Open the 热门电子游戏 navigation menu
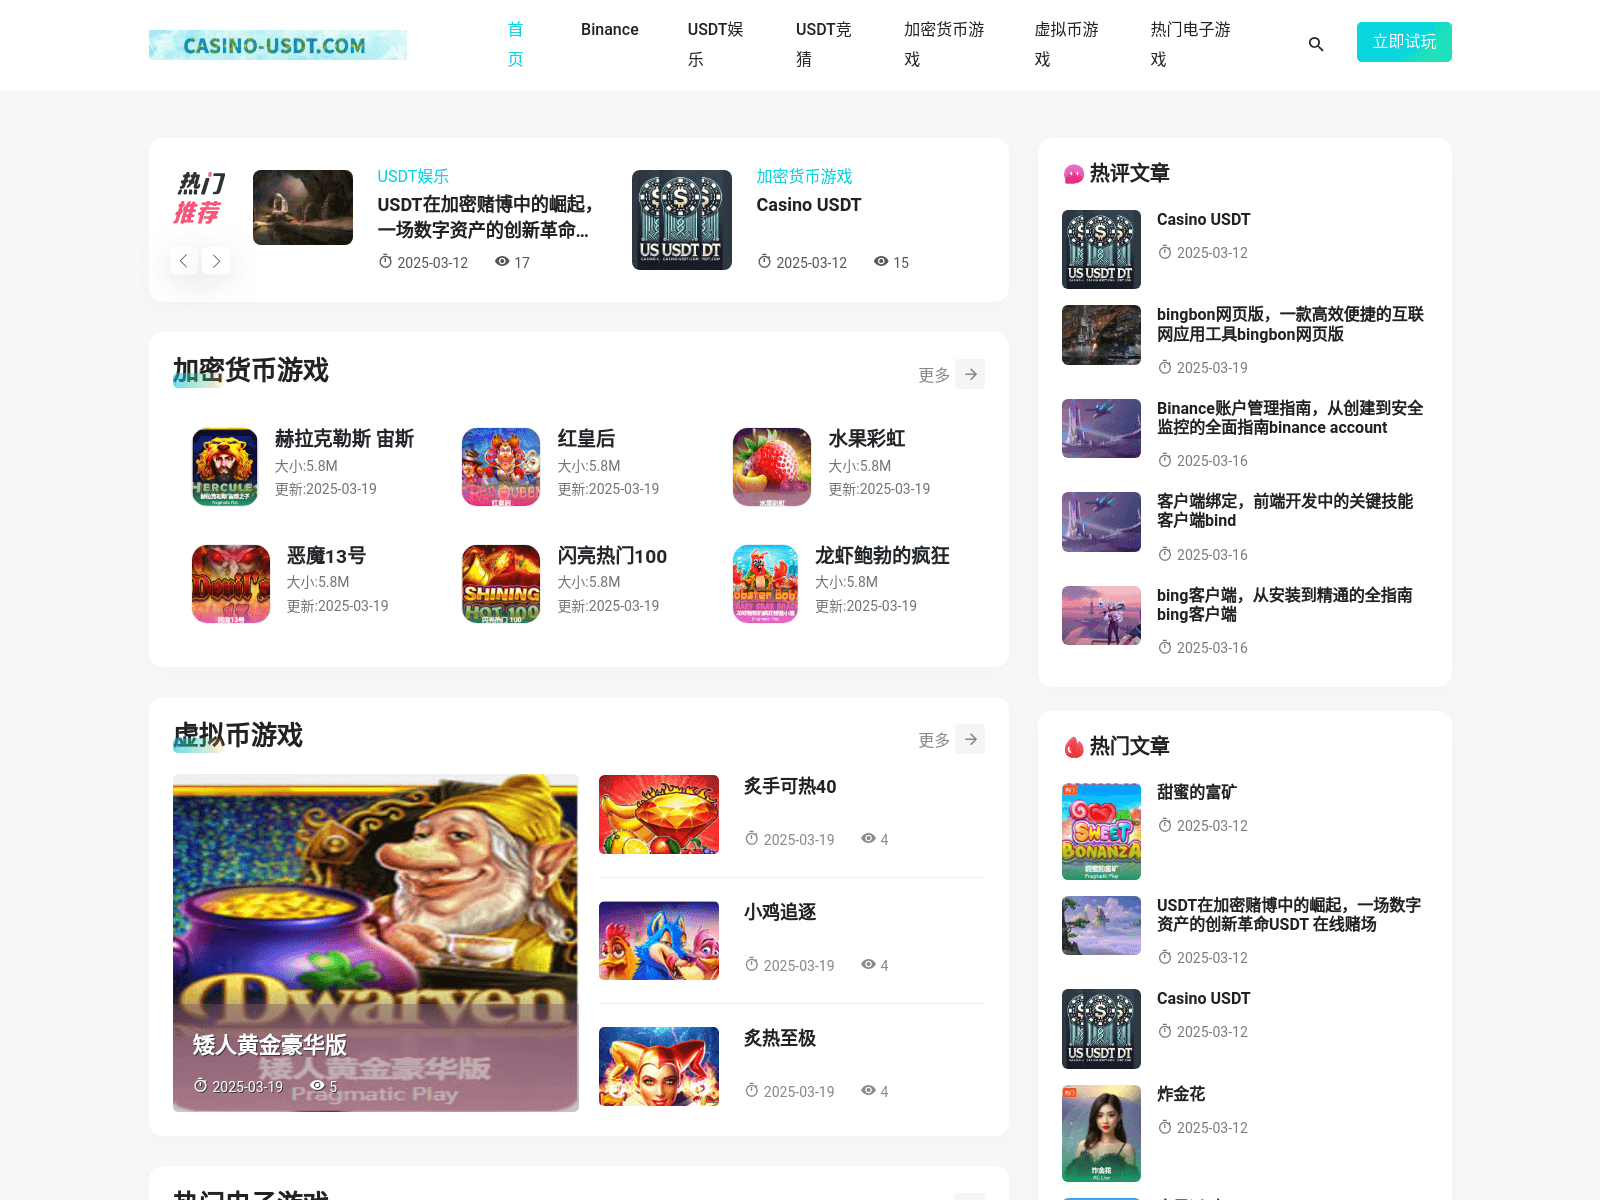Screen dimensions: 1600x1200 (1190, 44)
